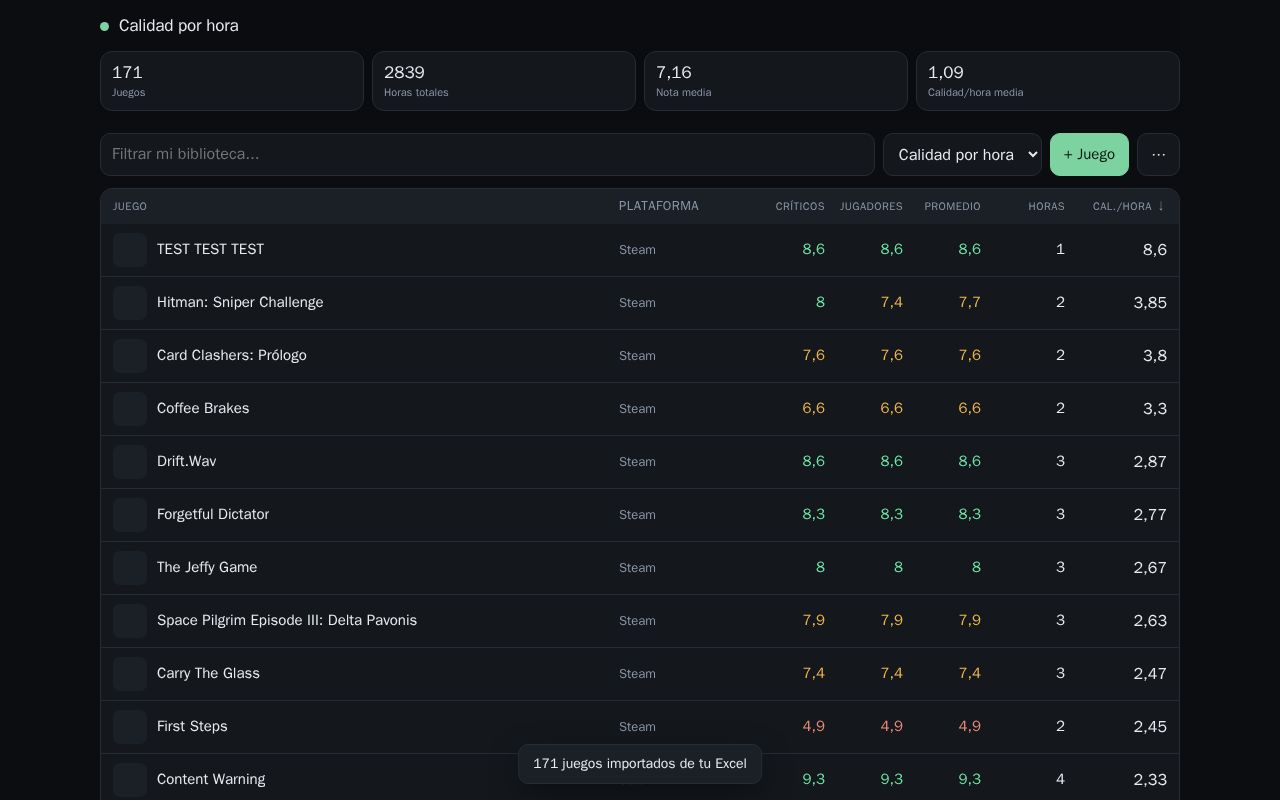Select the 'Card Clashers: Prólogo' row title
The width and height of the screenshot is (1280, 800).
[x=232, y=355]
